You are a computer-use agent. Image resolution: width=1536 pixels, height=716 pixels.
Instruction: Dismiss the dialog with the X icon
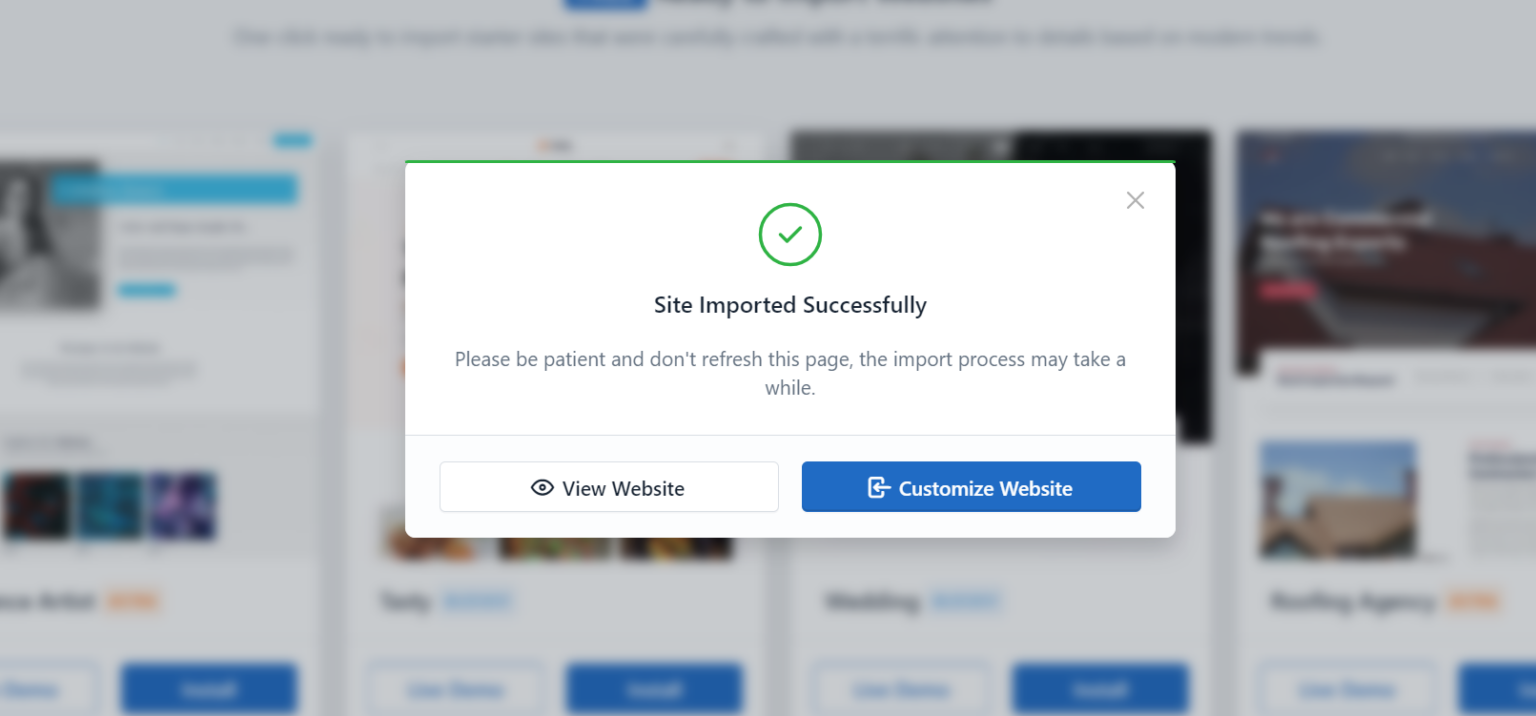coord(1134,200)
